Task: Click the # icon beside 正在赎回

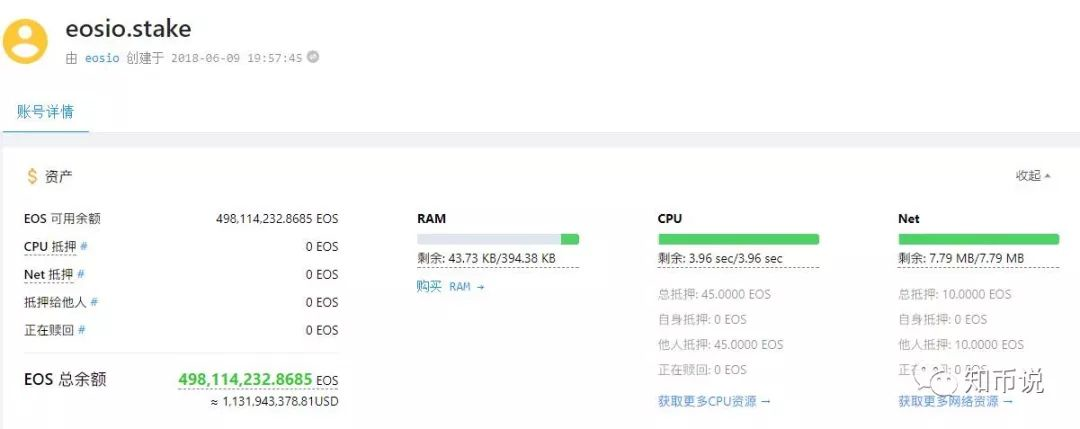Action: point(81,330)
